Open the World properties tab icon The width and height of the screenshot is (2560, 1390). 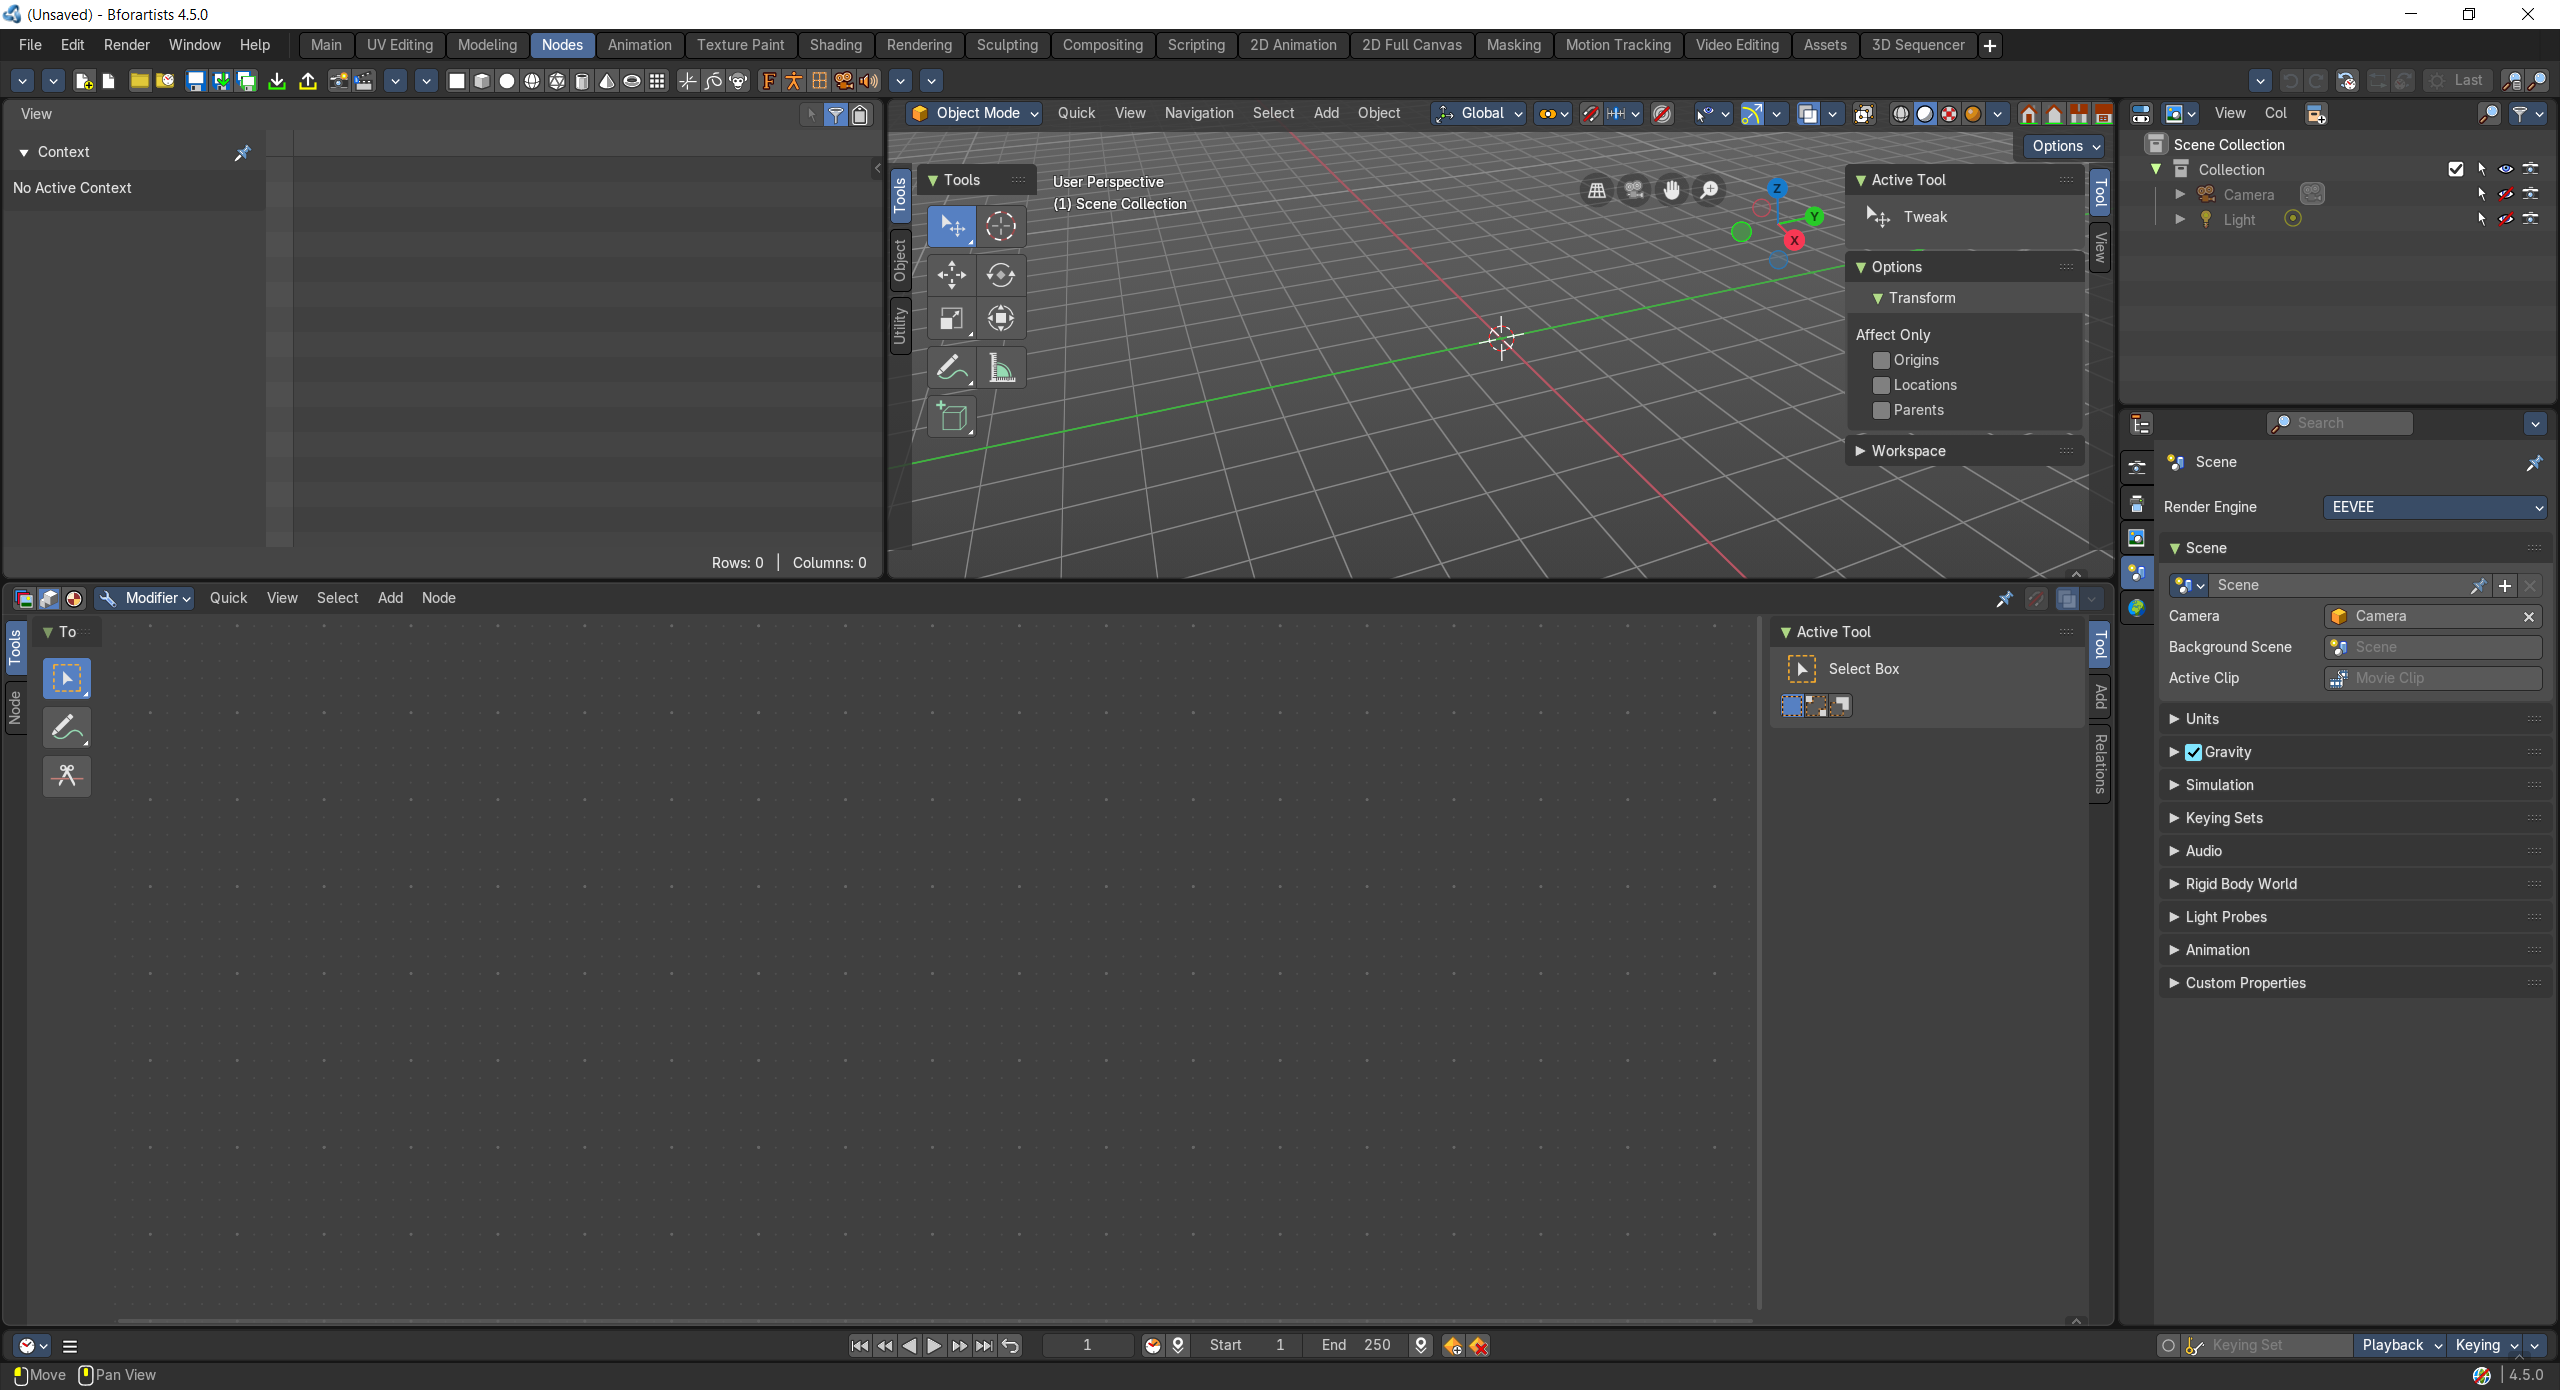click(2137, 608)
